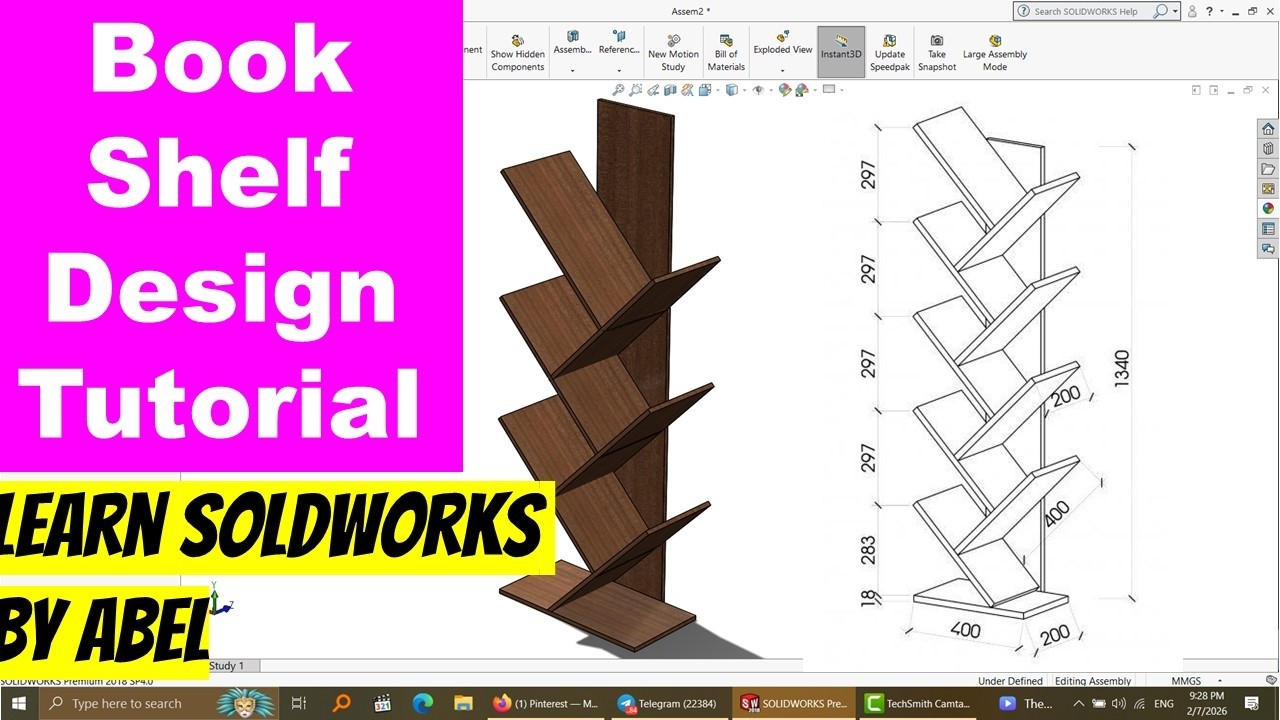Open the Design Library task pane tab

[1268, 149]
